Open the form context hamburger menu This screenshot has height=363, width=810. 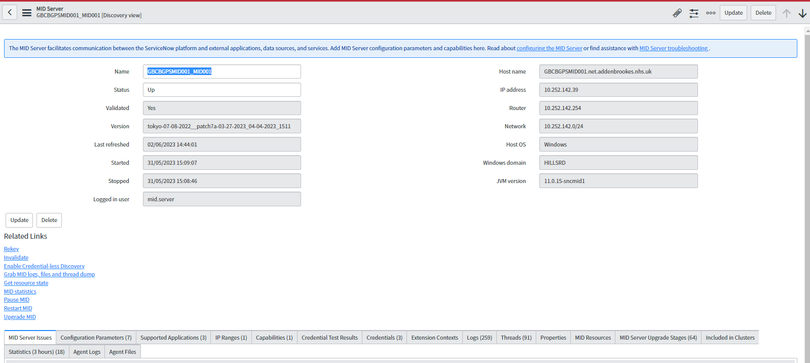(x=26, y=13)
